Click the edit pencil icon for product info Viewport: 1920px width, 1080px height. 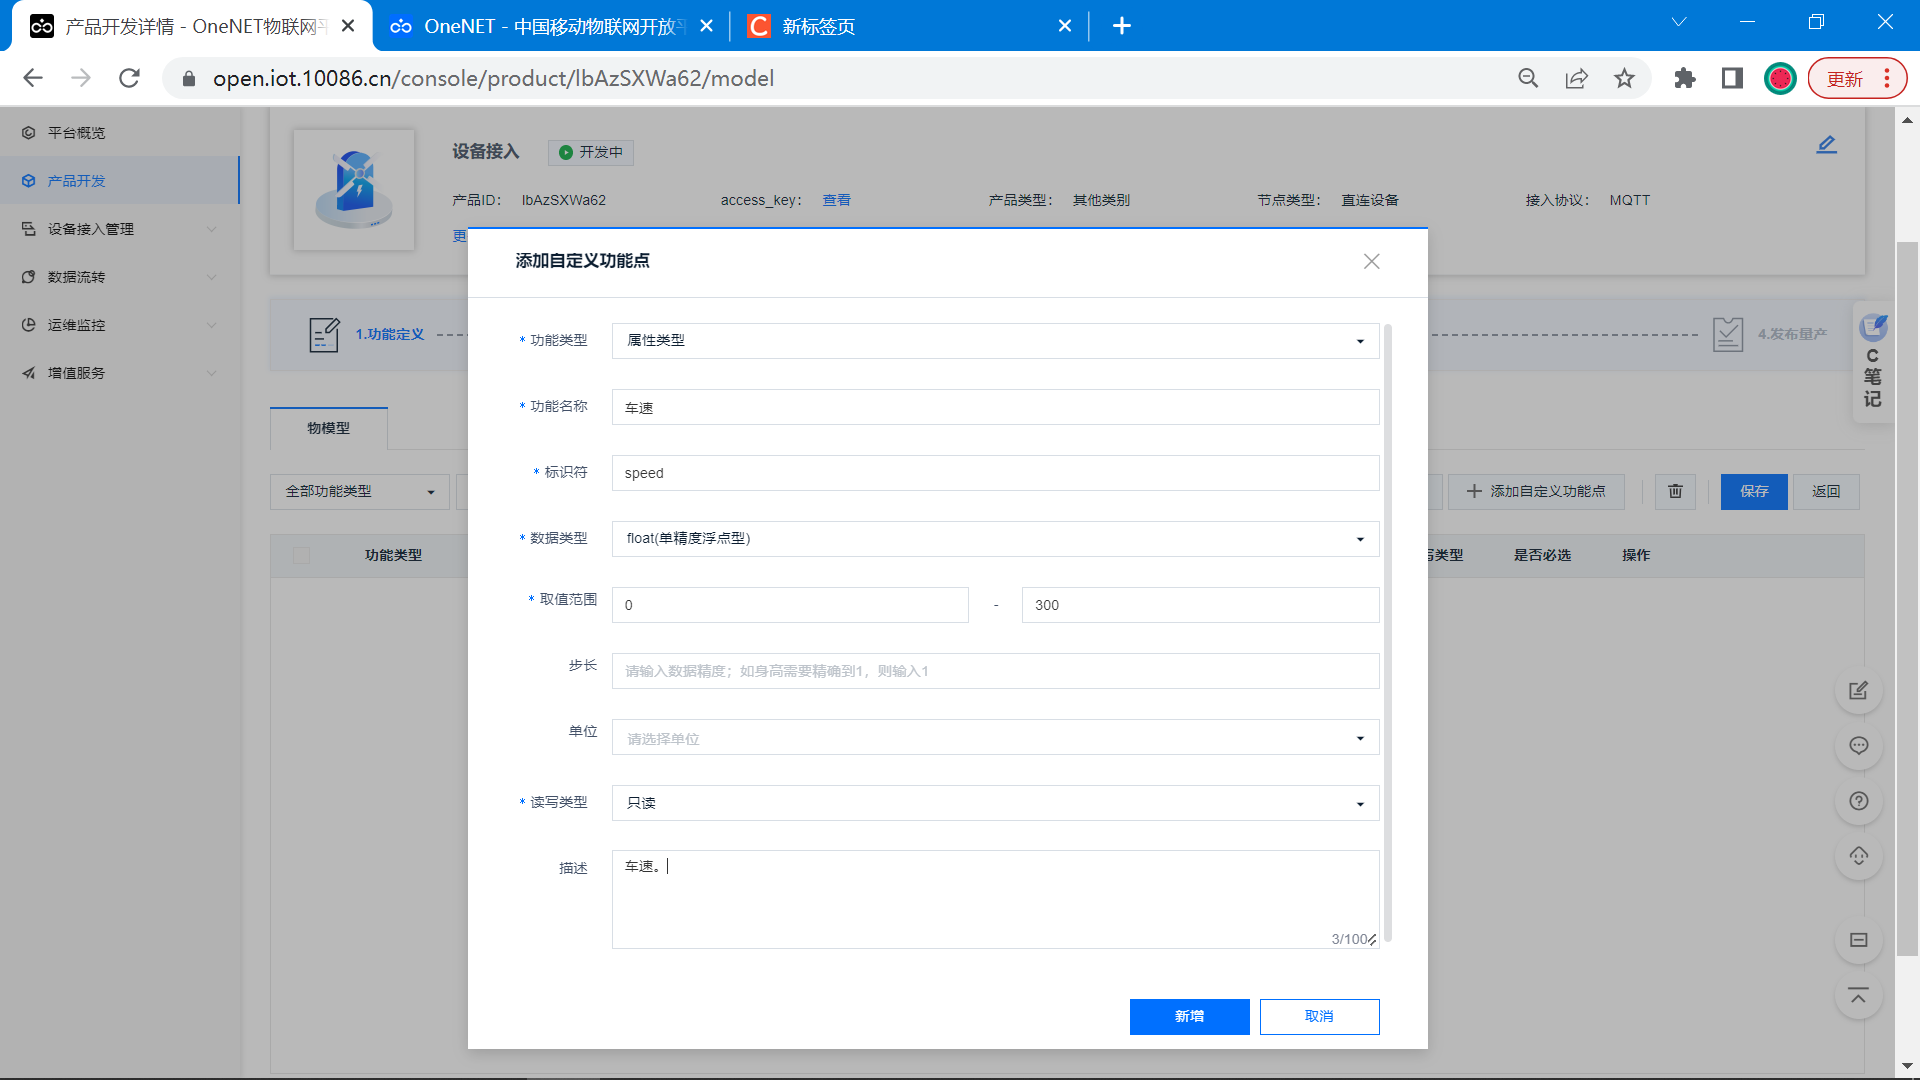[x=1826, y=145]
